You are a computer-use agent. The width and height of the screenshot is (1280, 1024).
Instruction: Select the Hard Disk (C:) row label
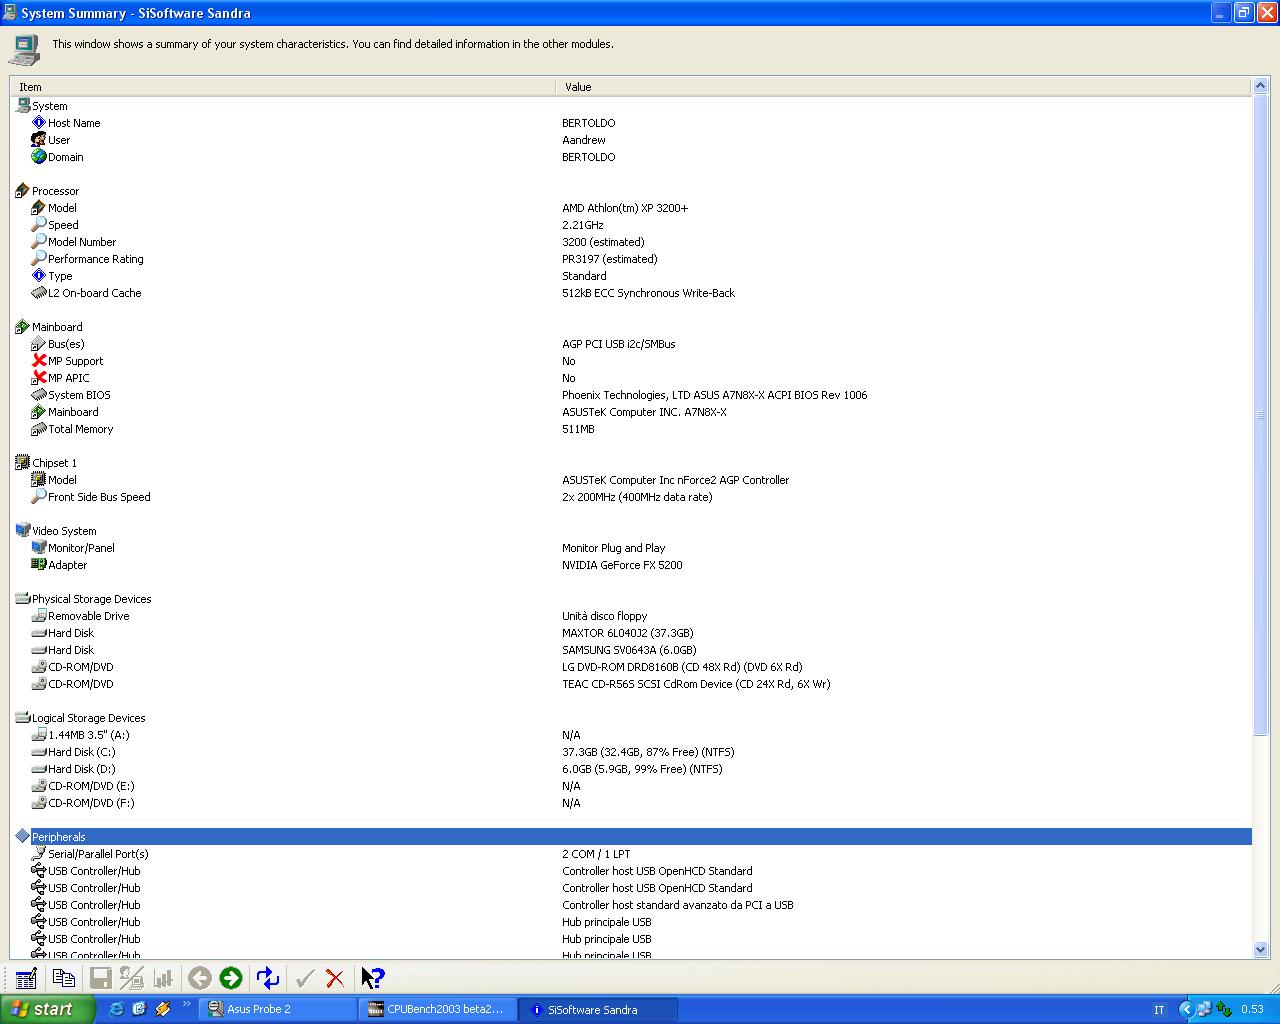pos(82,752)
